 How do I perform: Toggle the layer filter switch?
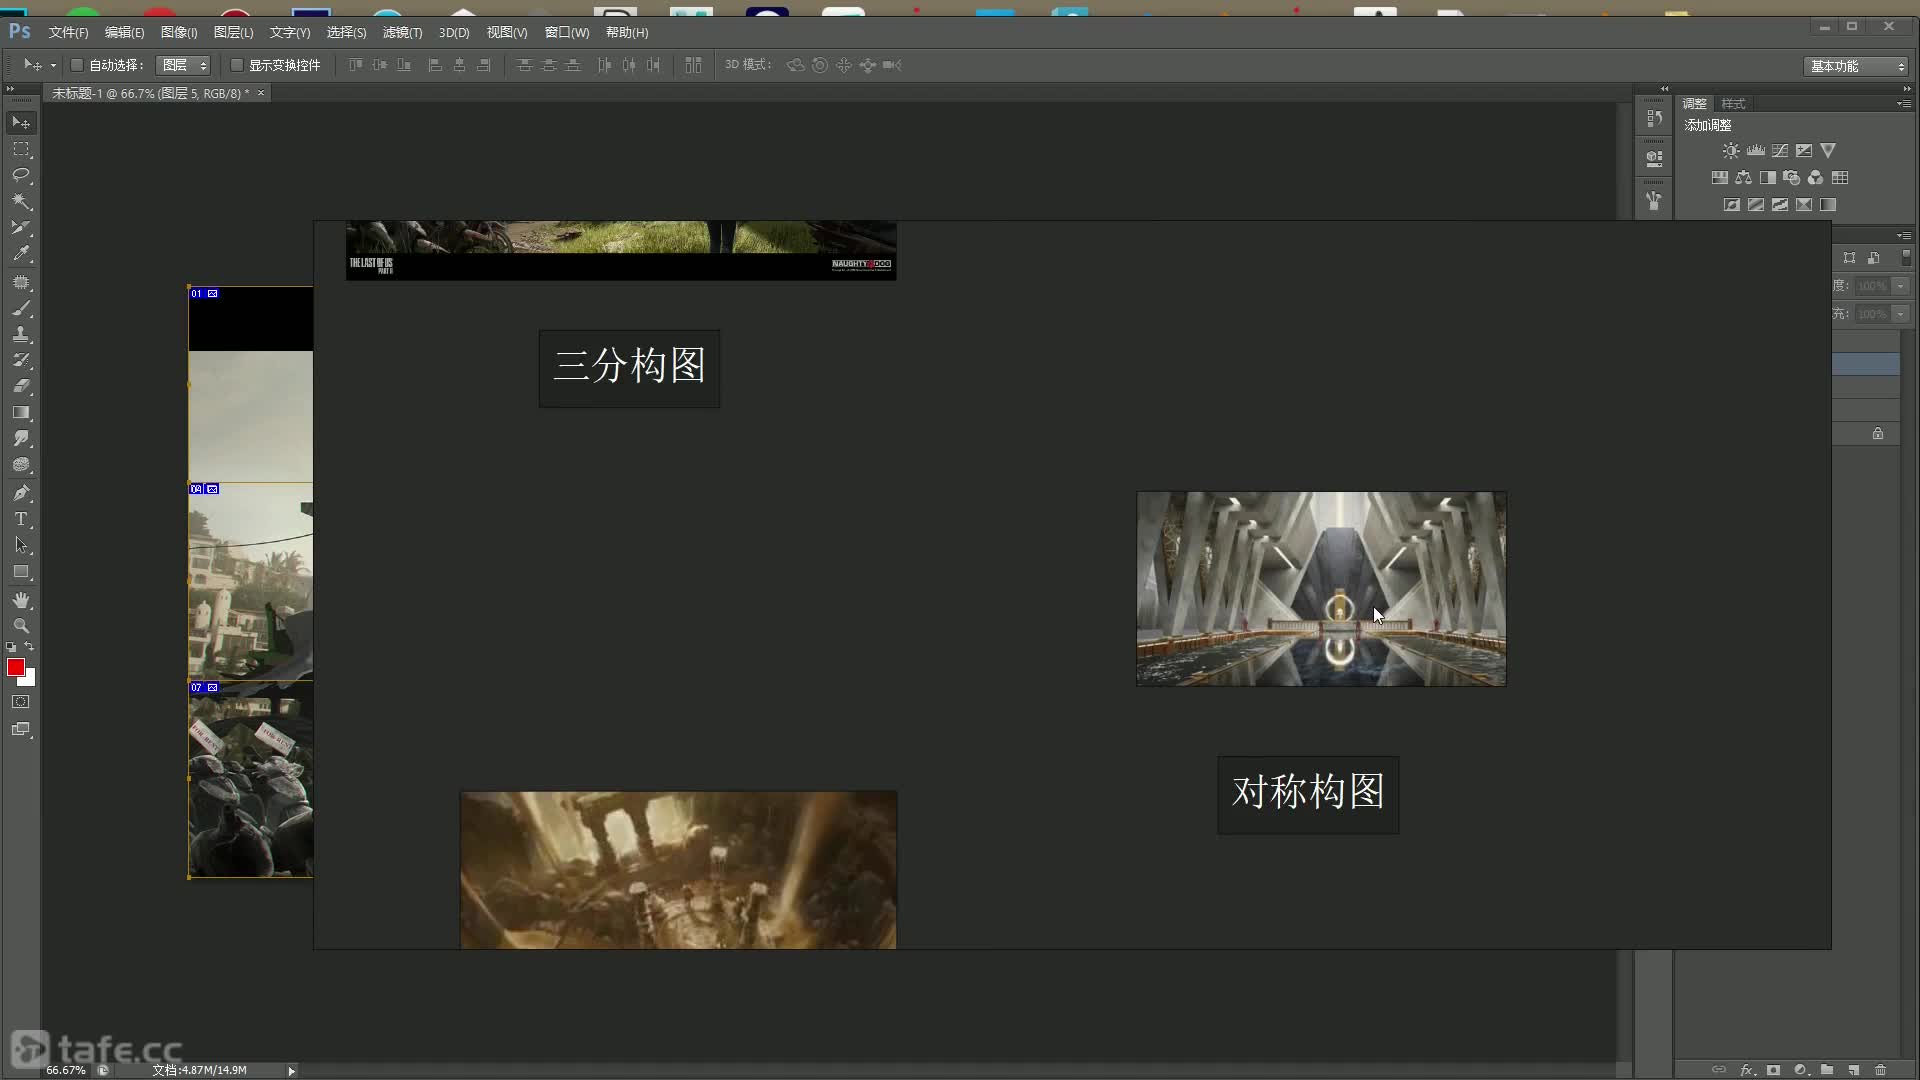tap(1906, 257)
